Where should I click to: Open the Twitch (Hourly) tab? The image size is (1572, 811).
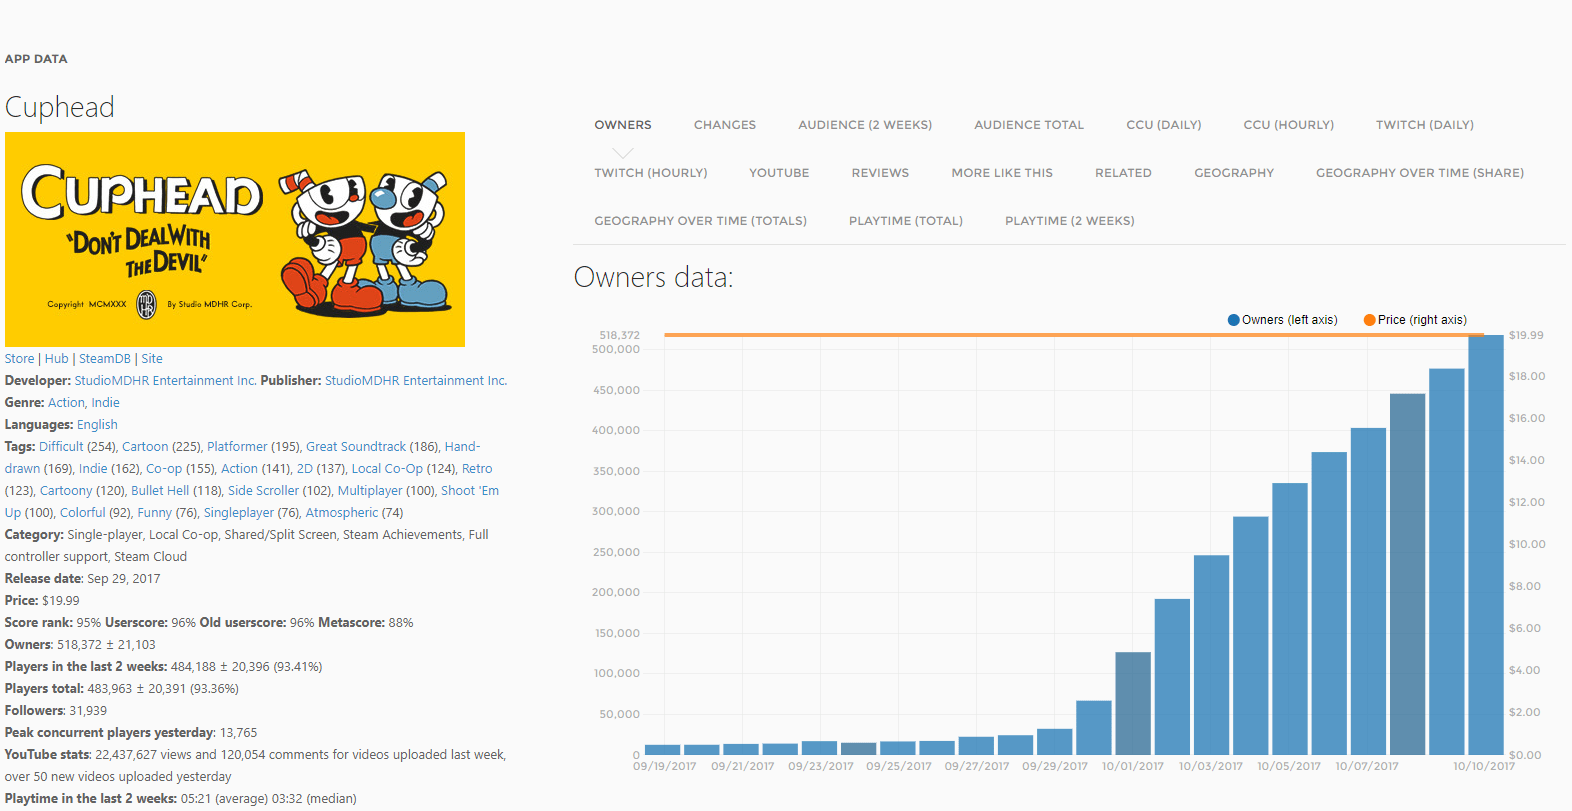(651, 173)
